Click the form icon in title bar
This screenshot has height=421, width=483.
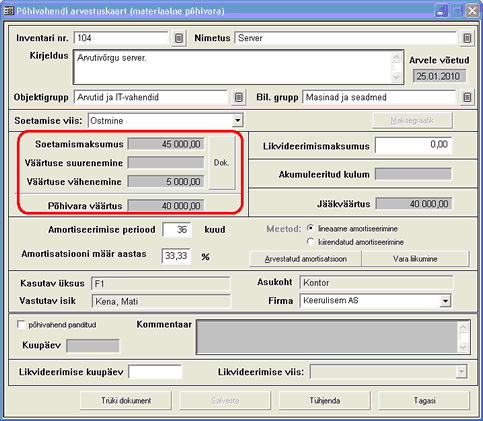coord(8,11)
